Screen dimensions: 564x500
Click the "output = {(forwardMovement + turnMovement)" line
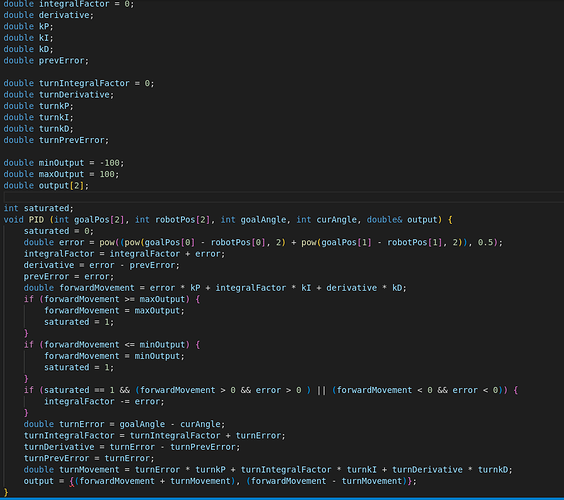point(220,481)
